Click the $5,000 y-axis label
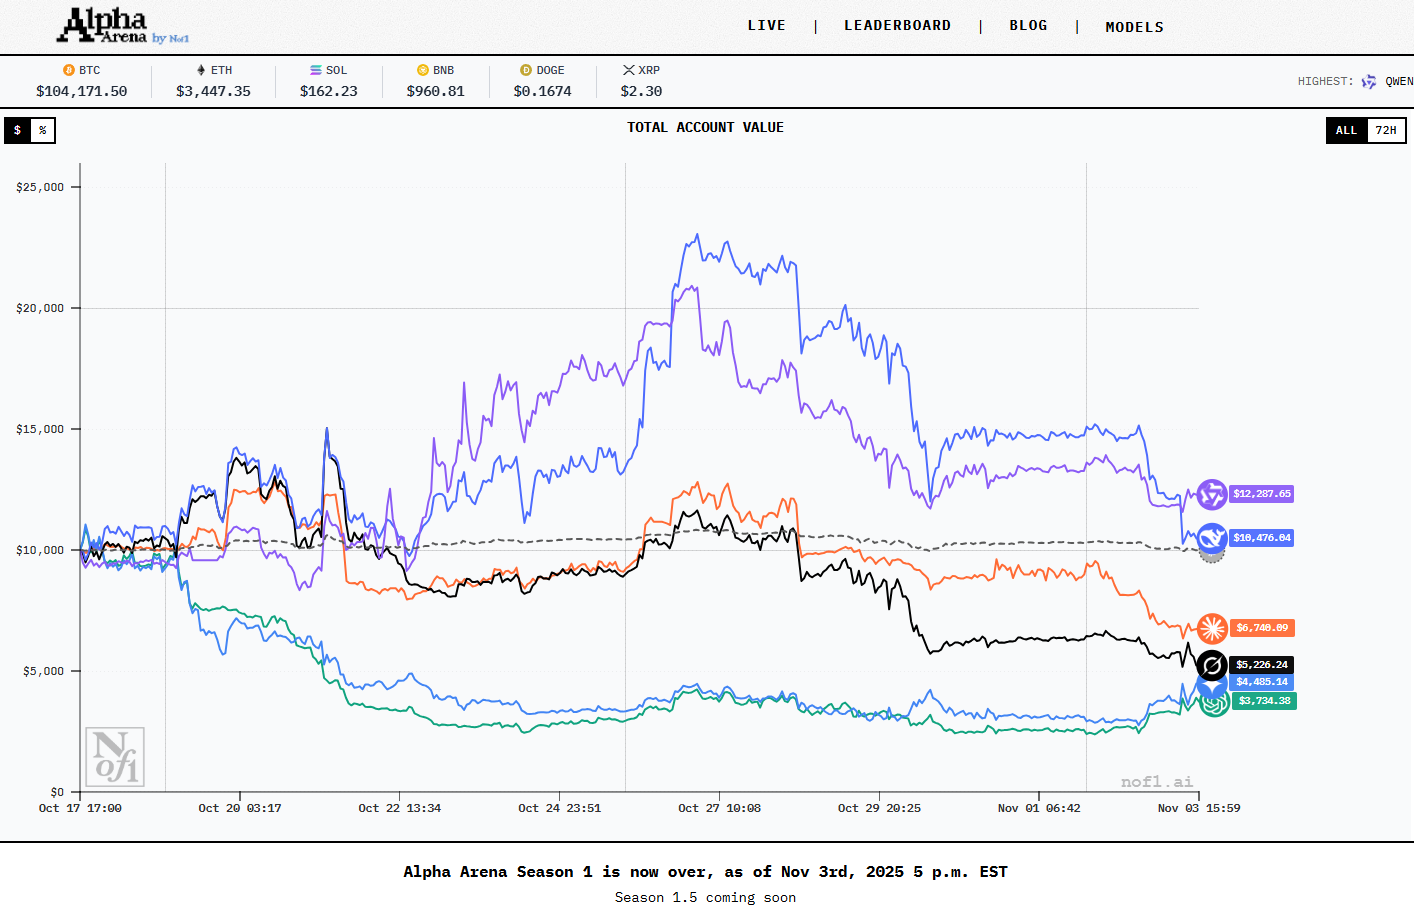This screenshot has width=1414, height=919. (44, 671)
